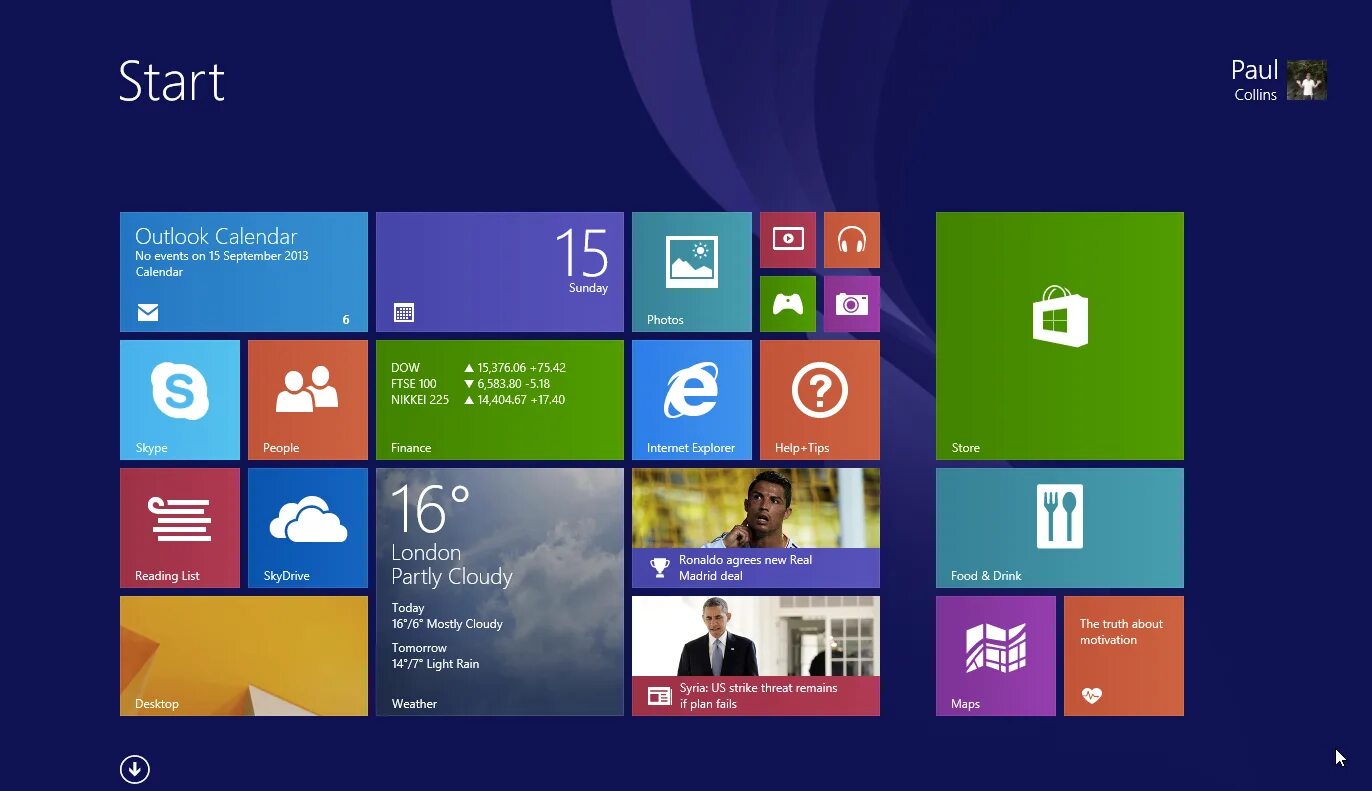Open the Photos tile
The width and height of the screenshot is (1372, 791).
(692, 272)
